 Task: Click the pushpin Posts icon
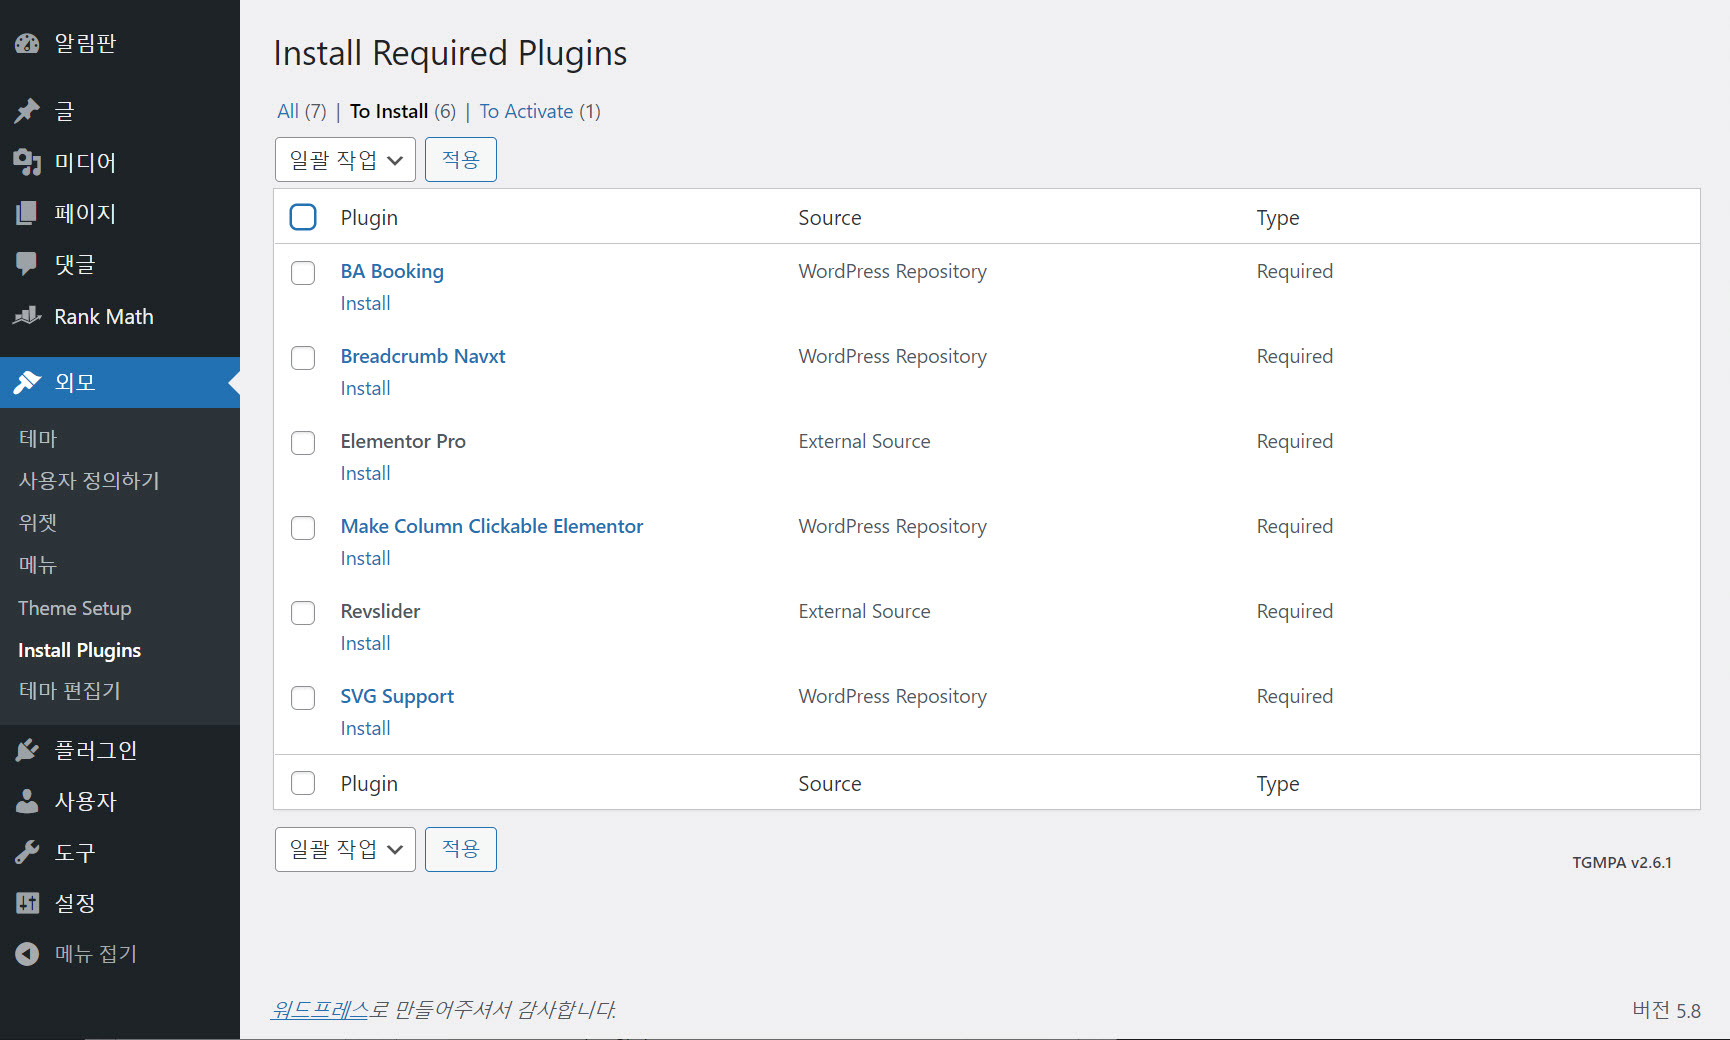tap(27, 111)
